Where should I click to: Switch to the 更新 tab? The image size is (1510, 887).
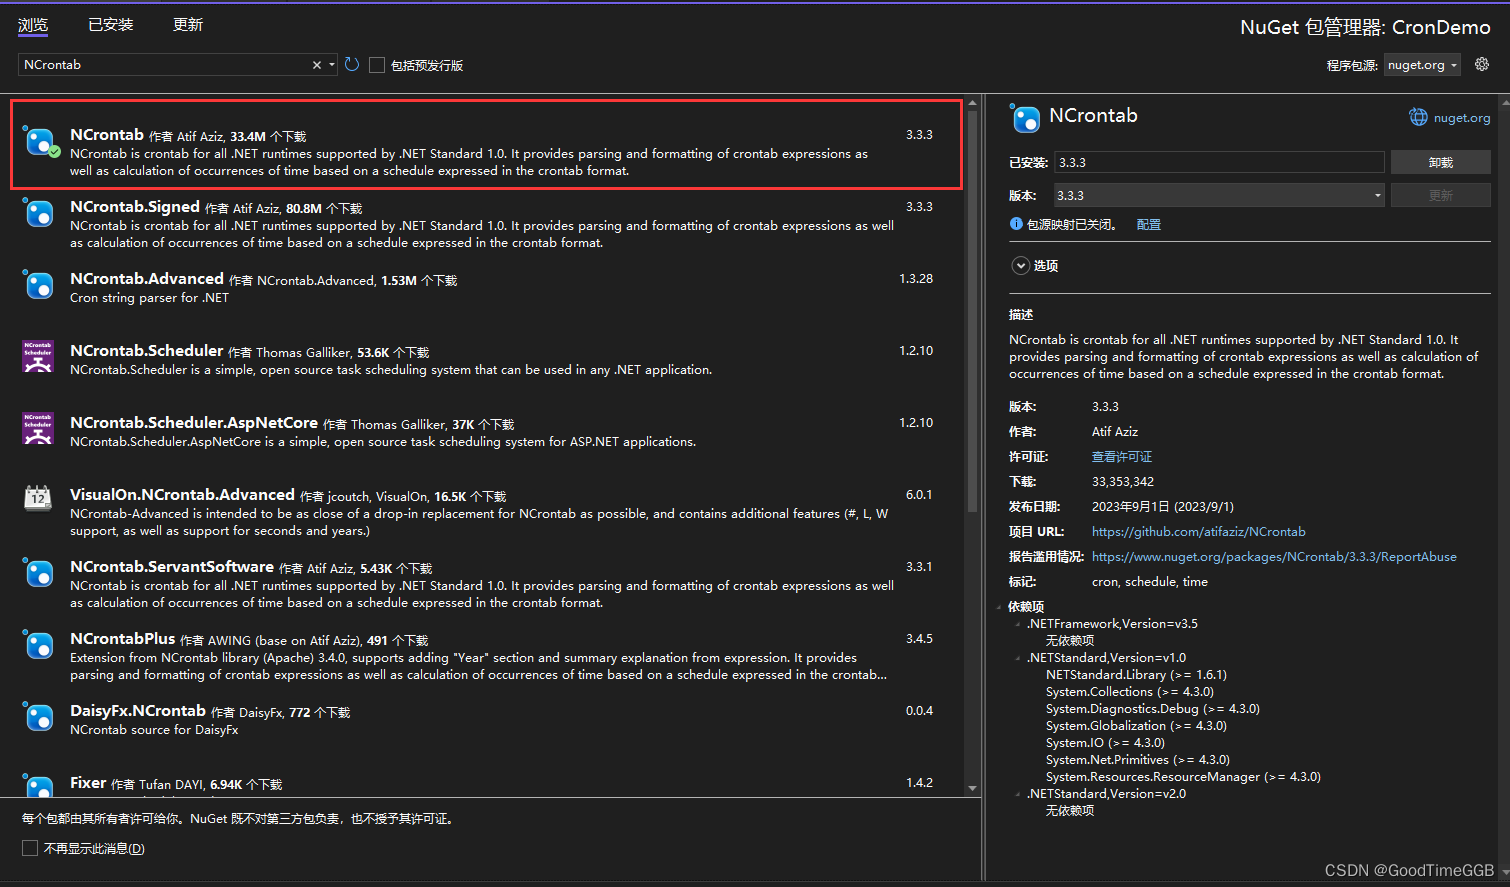click(188, 24)
